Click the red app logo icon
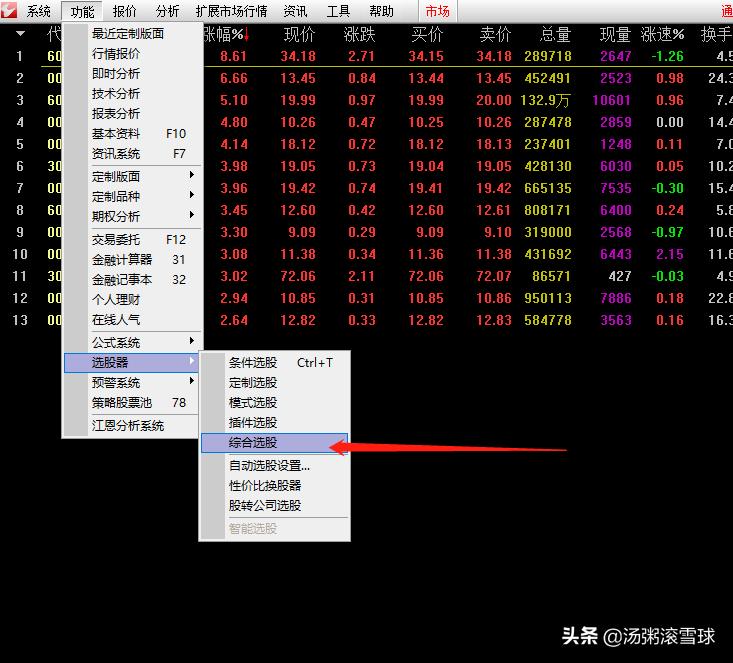 pos(8,10)
